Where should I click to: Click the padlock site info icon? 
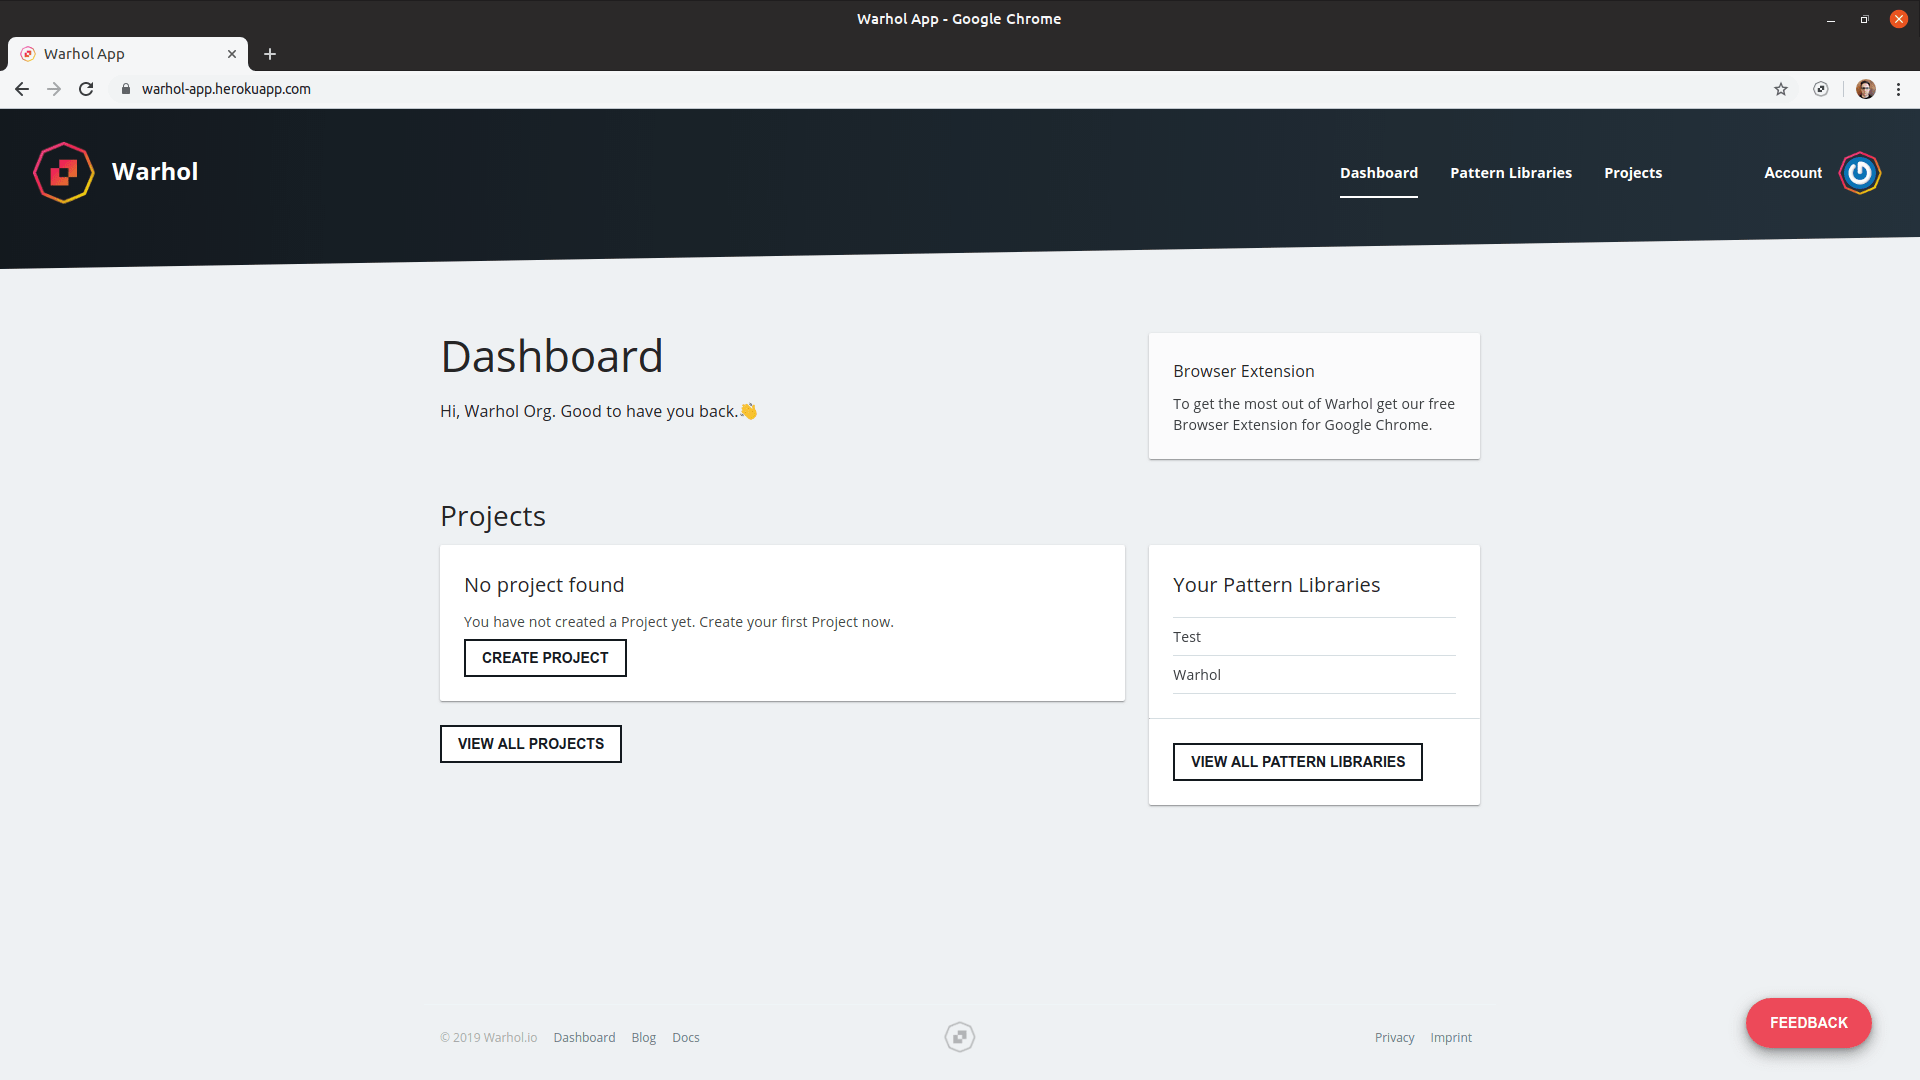[x=126, y=89]
